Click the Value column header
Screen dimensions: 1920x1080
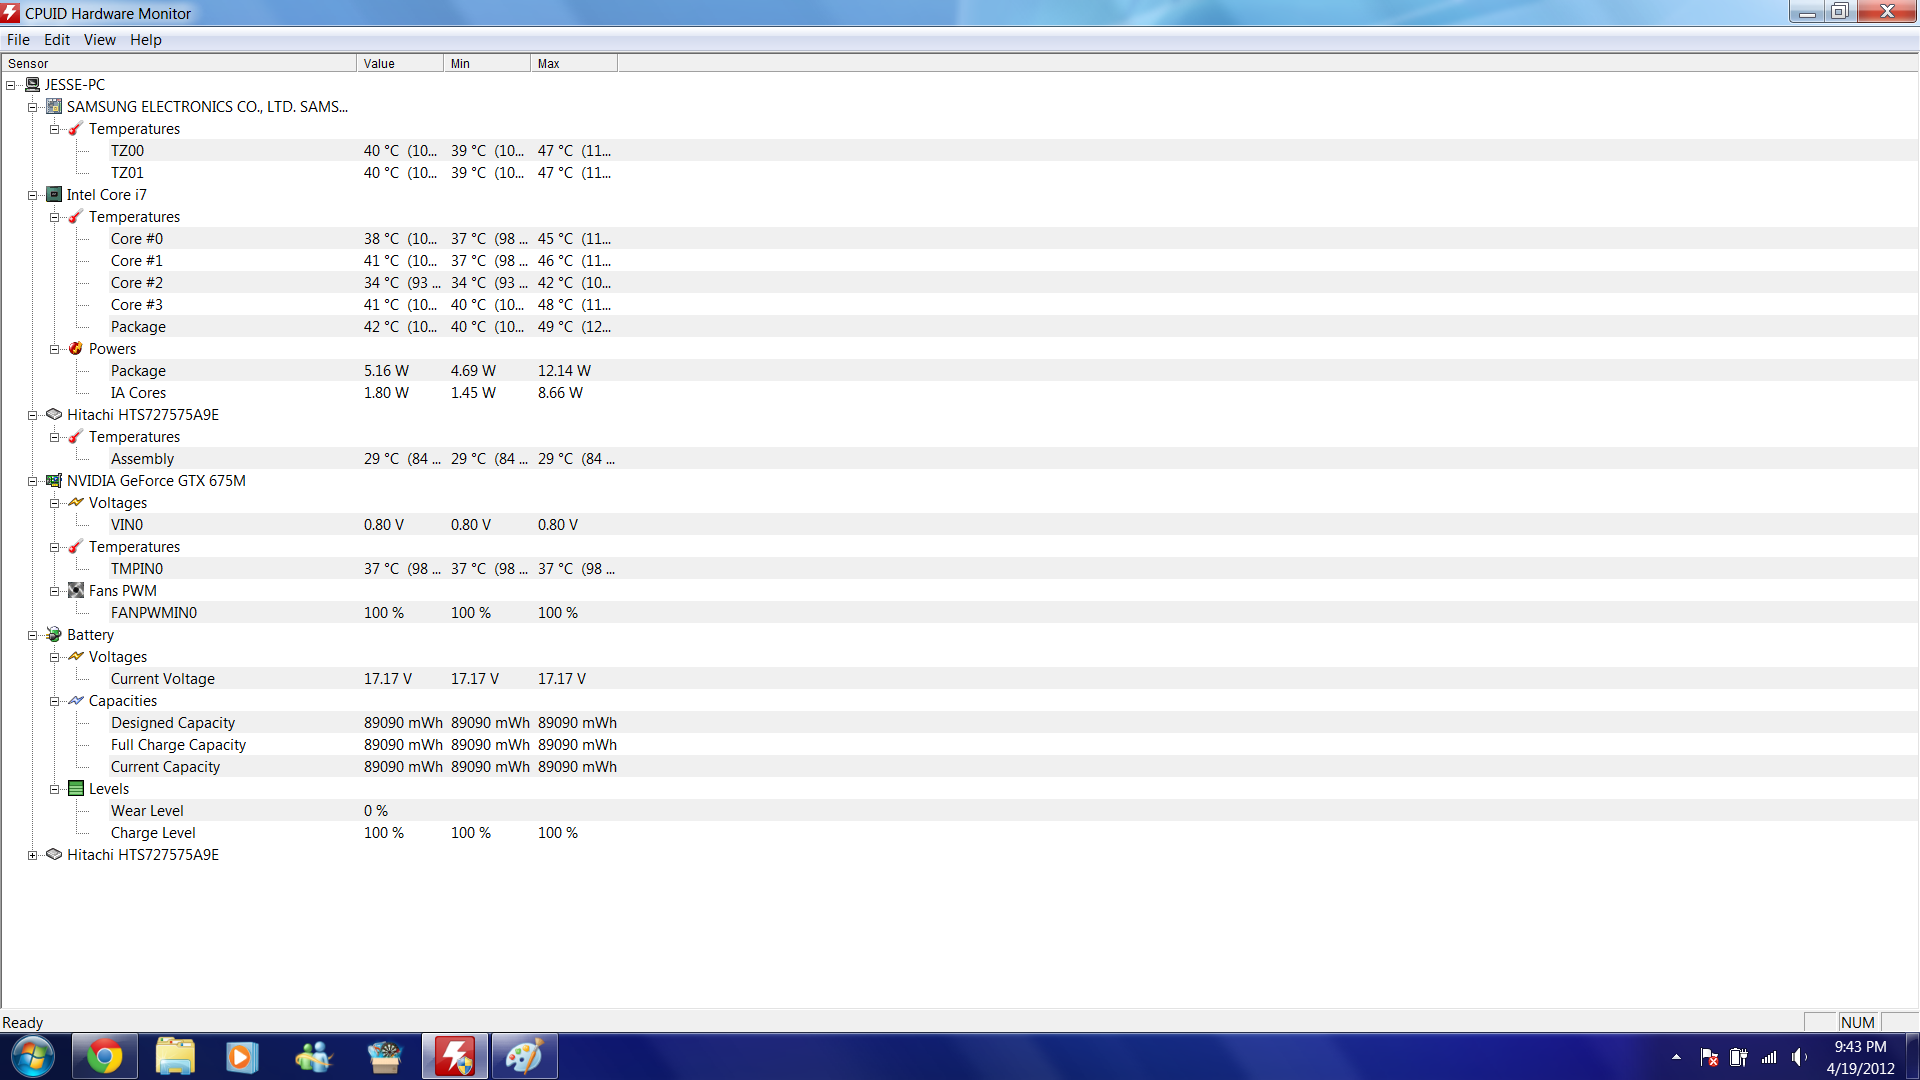[x=400, y=63]
